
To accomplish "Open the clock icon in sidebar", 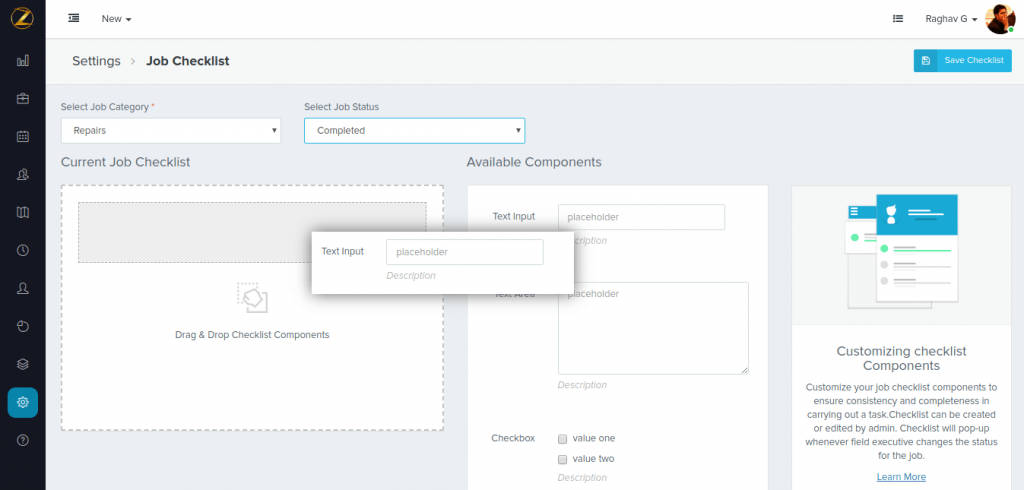I will tap(22, 250).
